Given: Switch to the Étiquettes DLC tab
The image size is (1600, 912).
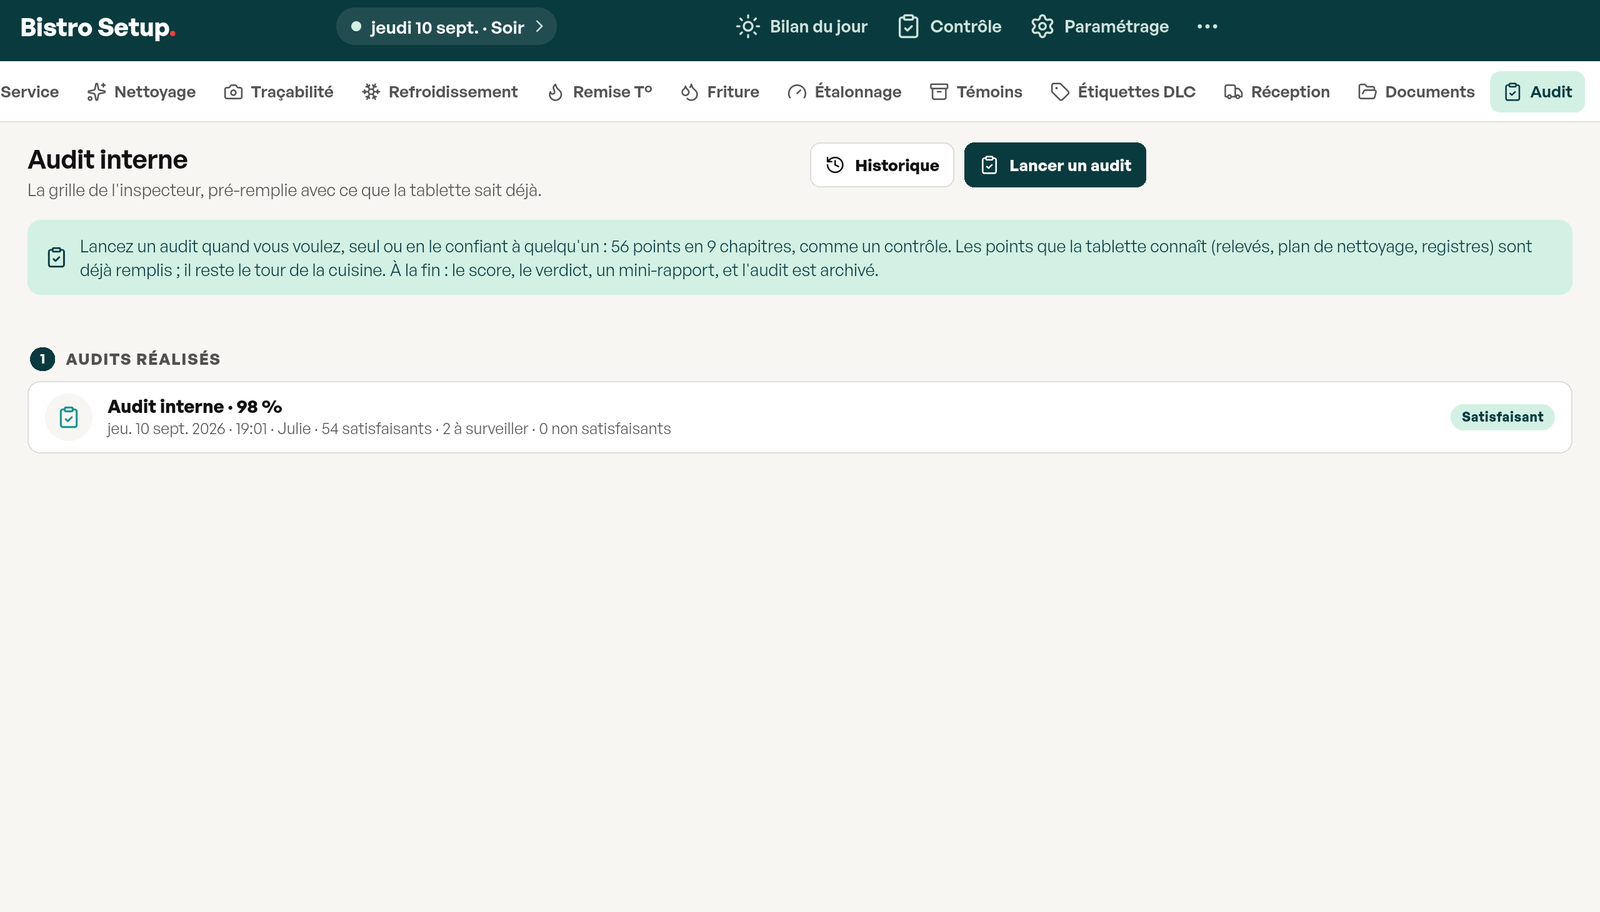Looking at the screenshot, I should coord(1123,92).
